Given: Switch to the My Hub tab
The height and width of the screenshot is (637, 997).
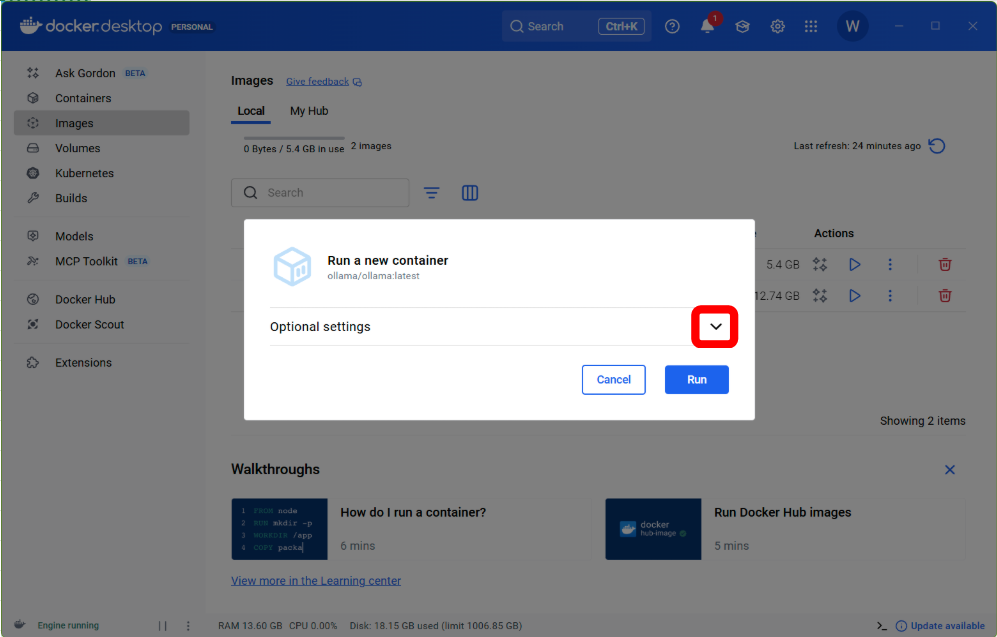Looking at the screenshot, I should (309, 111).
